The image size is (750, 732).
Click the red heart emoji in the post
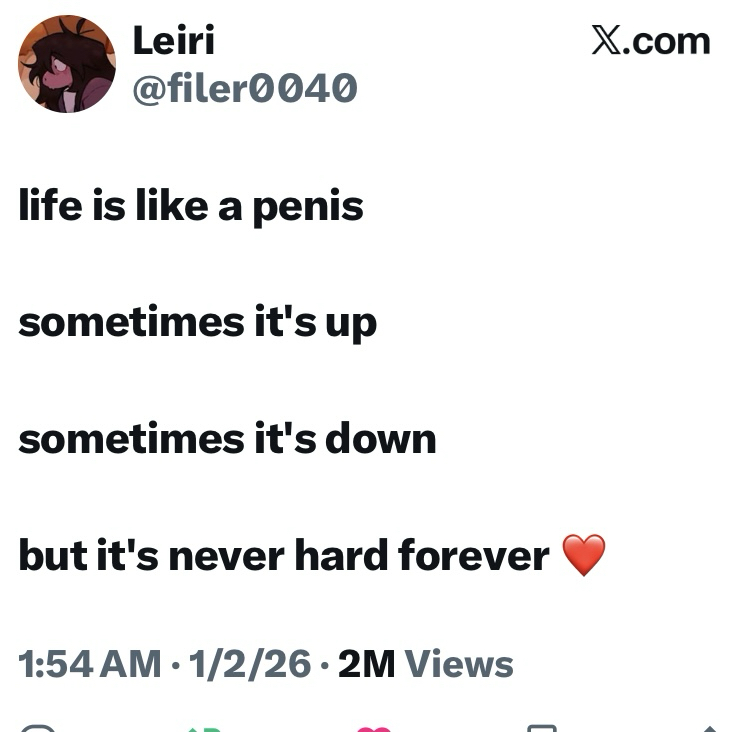(584, 555)
